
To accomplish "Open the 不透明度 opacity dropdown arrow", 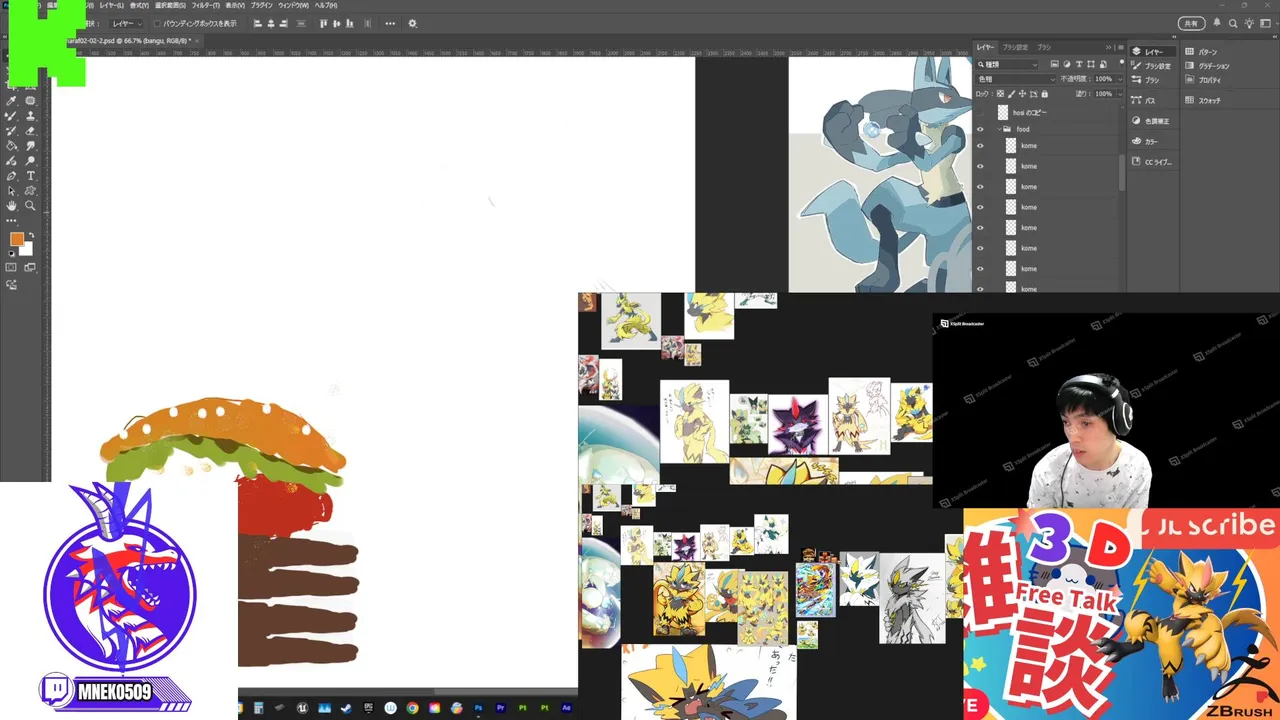I will pyautogui.click(x=1120, y=79).
